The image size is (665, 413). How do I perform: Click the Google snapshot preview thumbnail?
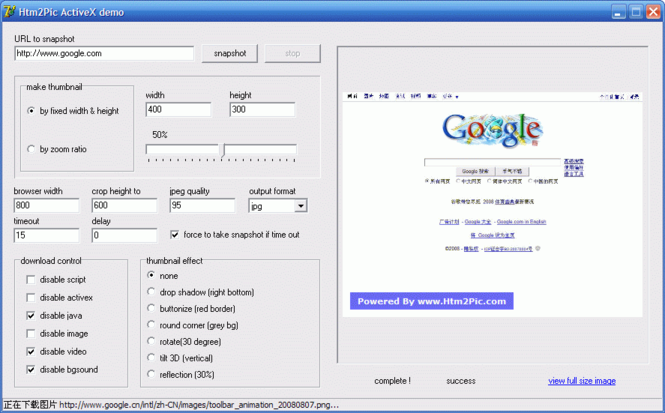pos(492,204)
